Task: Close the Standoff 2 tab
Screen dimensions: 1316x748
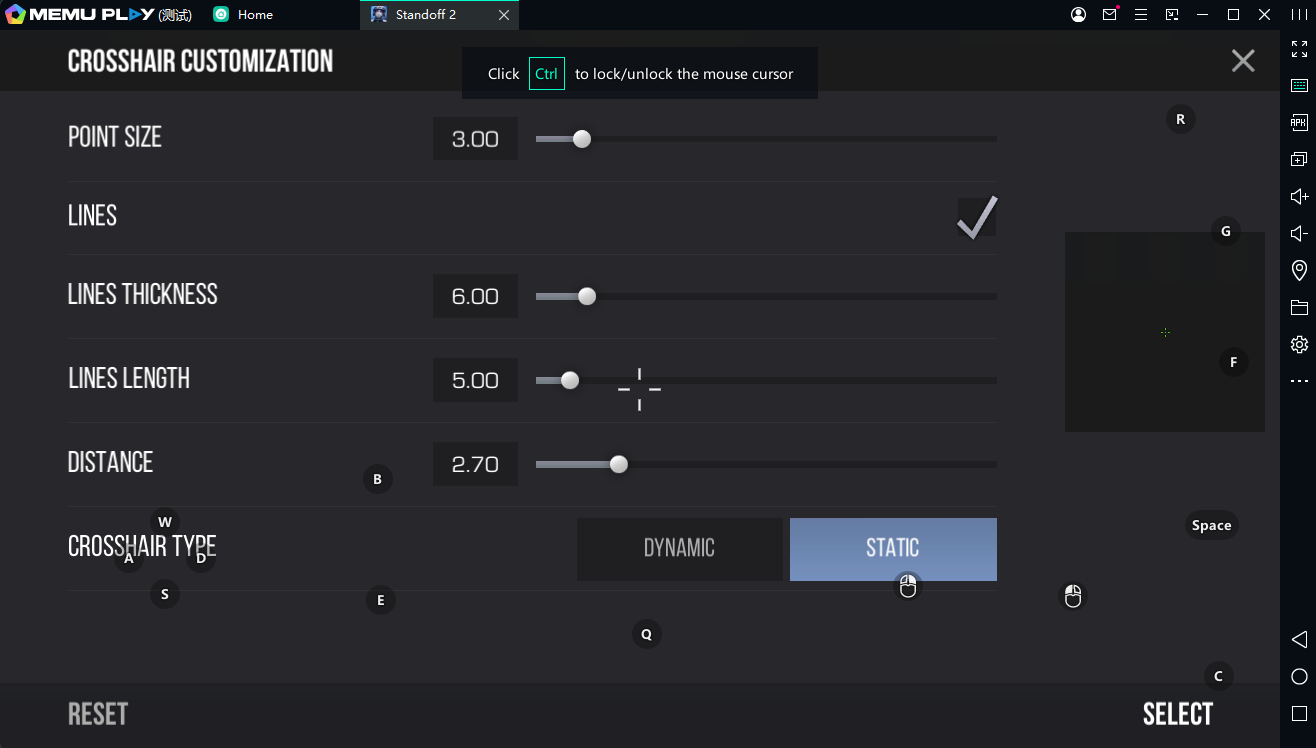Action: click(x=504, y=15)
